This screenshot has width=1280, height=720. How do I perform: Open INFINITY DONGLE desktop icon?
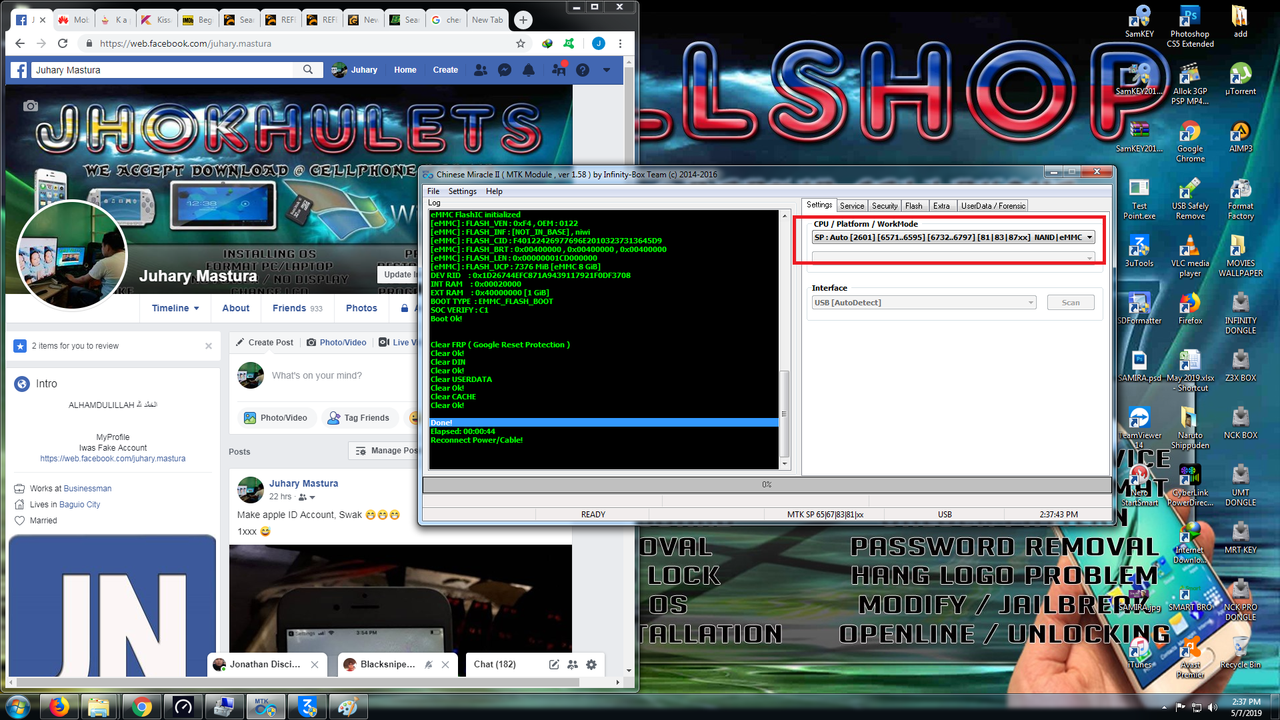coord(1240,313)
